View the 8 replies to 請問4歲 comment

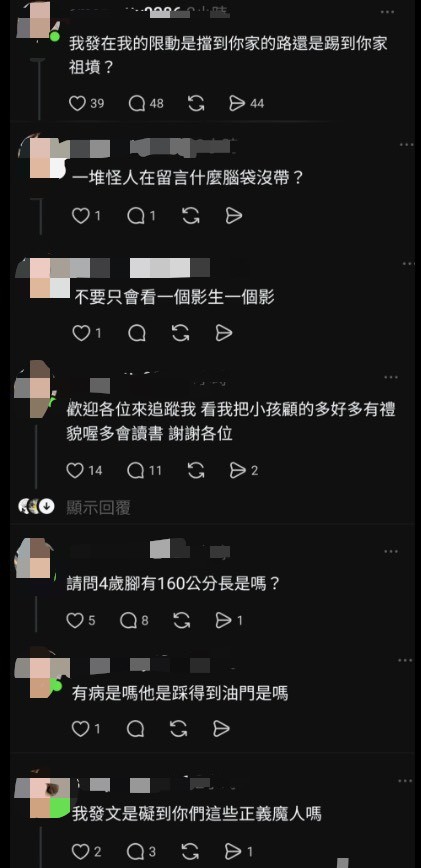coord(129,621)
